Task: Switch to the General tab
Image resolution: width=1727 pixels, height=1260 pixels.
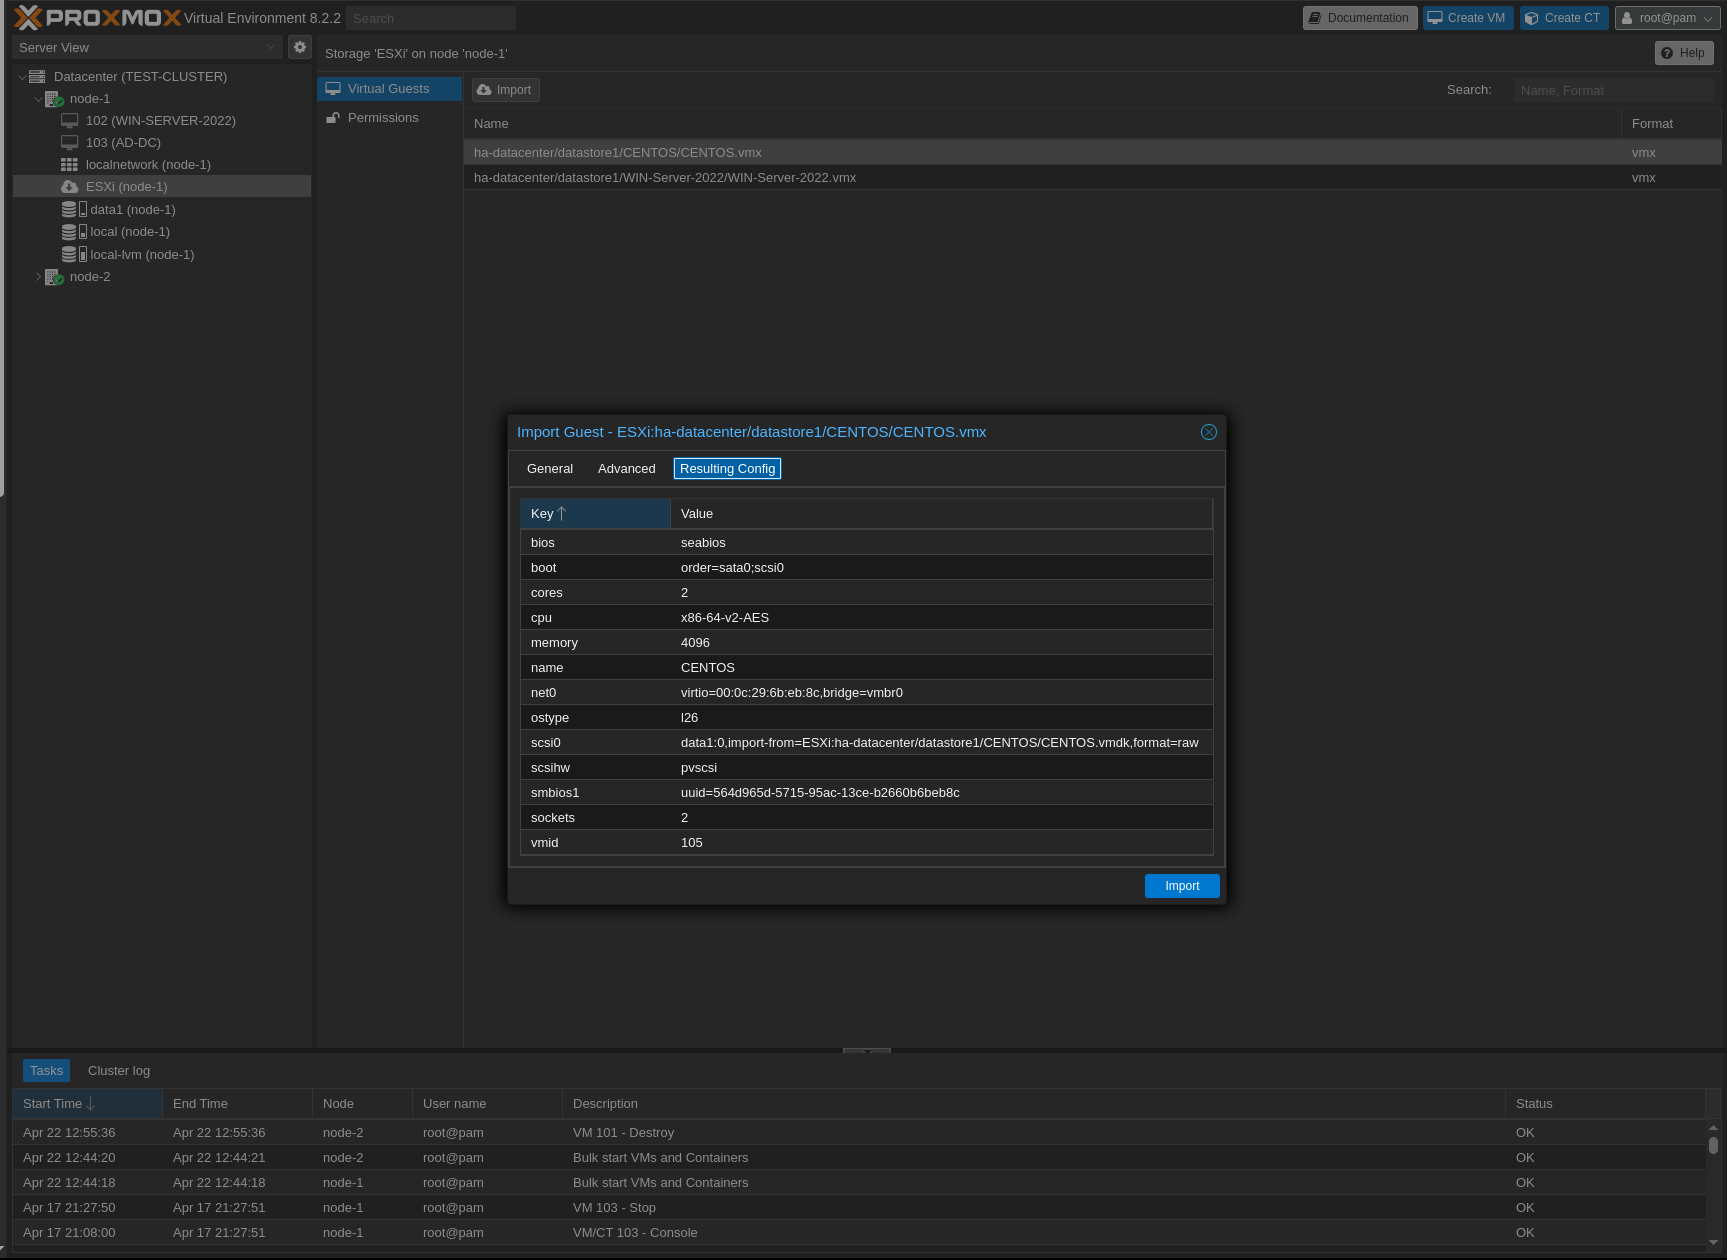Action: click(x=549, y=469)
